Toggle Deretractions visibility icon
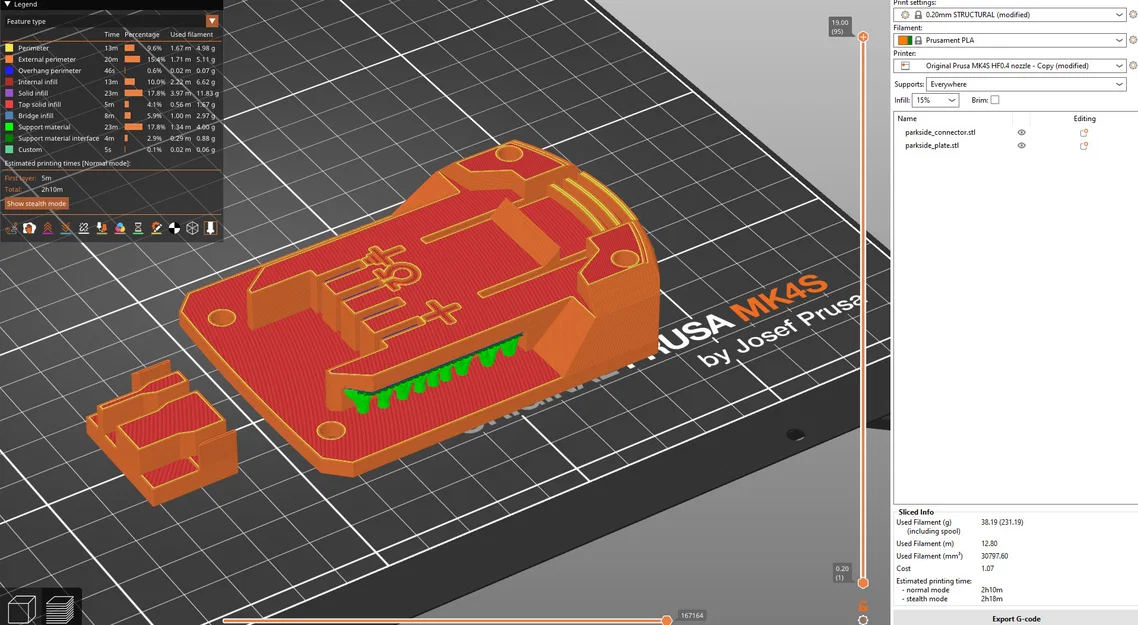Viewport: 1138px width, 625px height. point(66,228)
